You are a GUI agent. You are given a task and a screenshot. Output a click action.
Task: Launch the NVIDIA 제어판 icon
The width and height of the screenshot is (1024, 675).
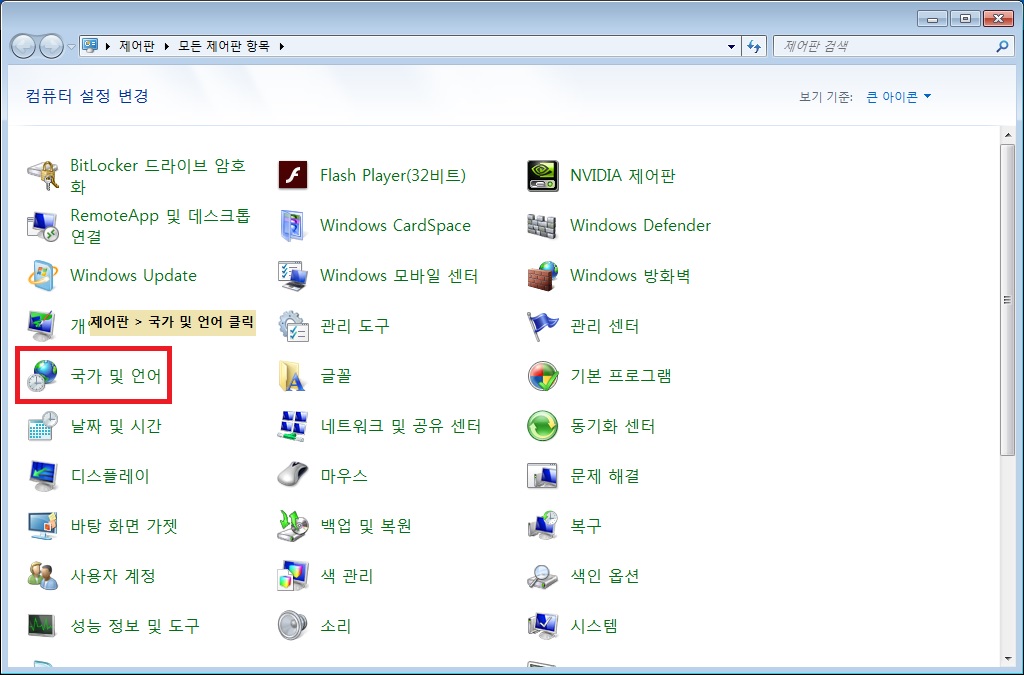pyautogui.click(x=543, y=176)
